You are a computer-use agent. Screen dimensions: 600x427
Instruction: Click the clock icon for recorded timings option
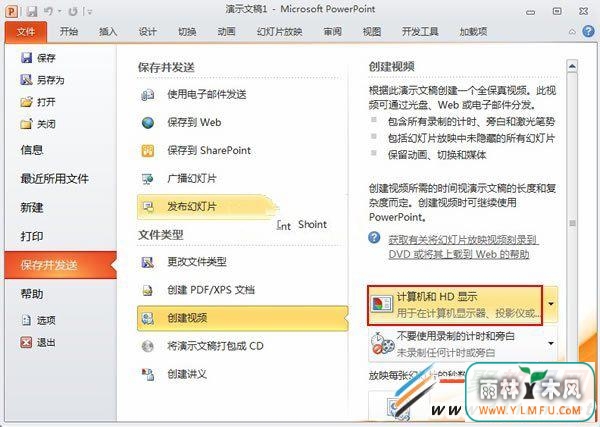tap(382, 343)
